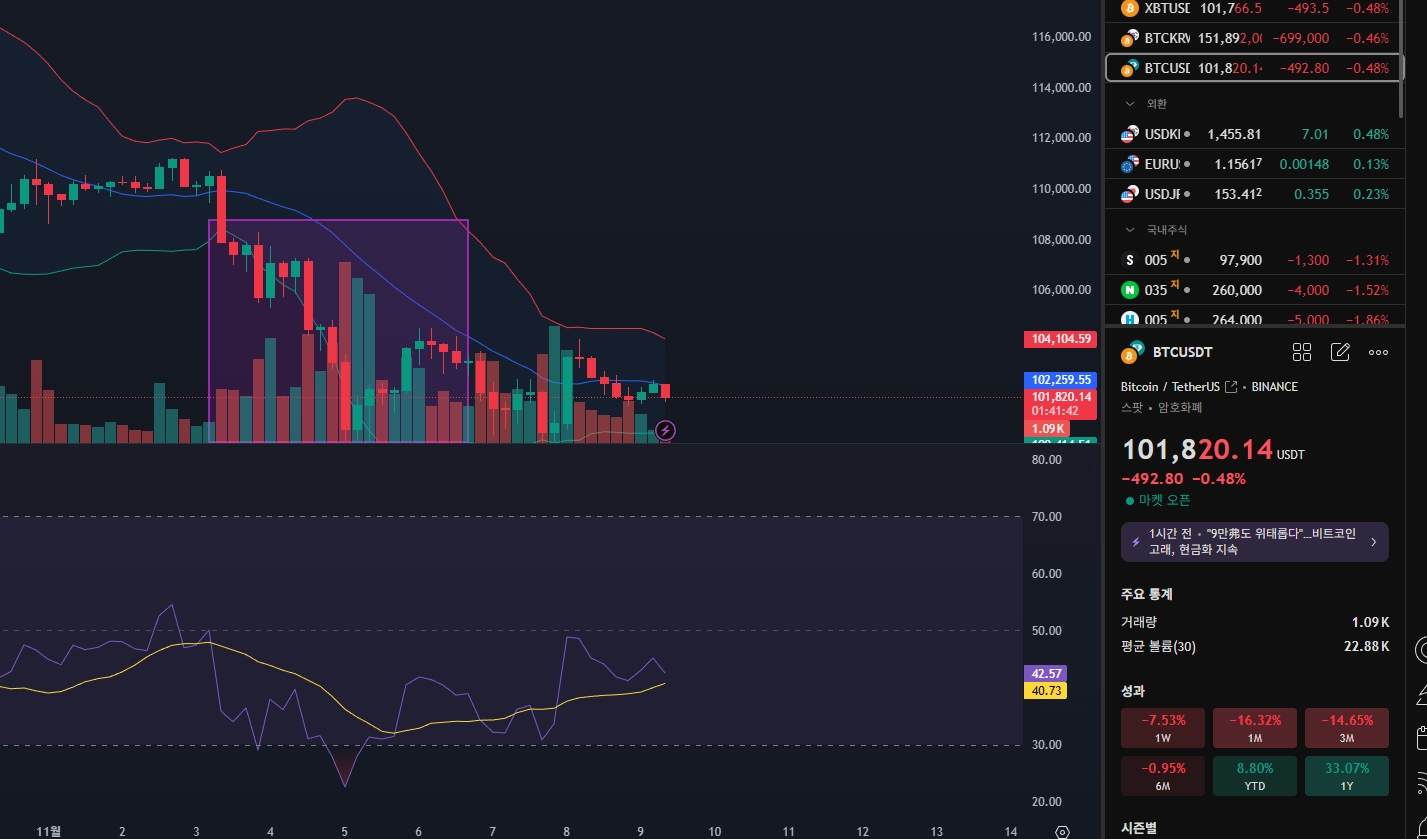The image size is (1427, 839).
Task: Click the purple lightning event marker on the chart
Action: [x=666, y=431]
